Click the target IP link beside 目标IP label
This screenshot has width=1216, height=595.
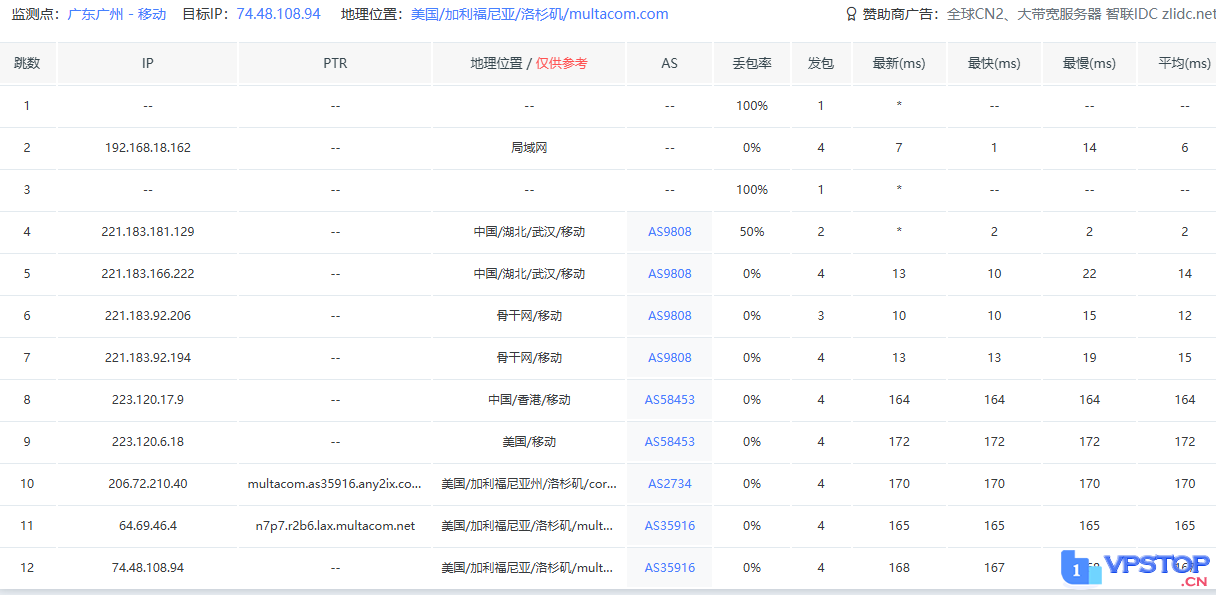click(279, 14)
